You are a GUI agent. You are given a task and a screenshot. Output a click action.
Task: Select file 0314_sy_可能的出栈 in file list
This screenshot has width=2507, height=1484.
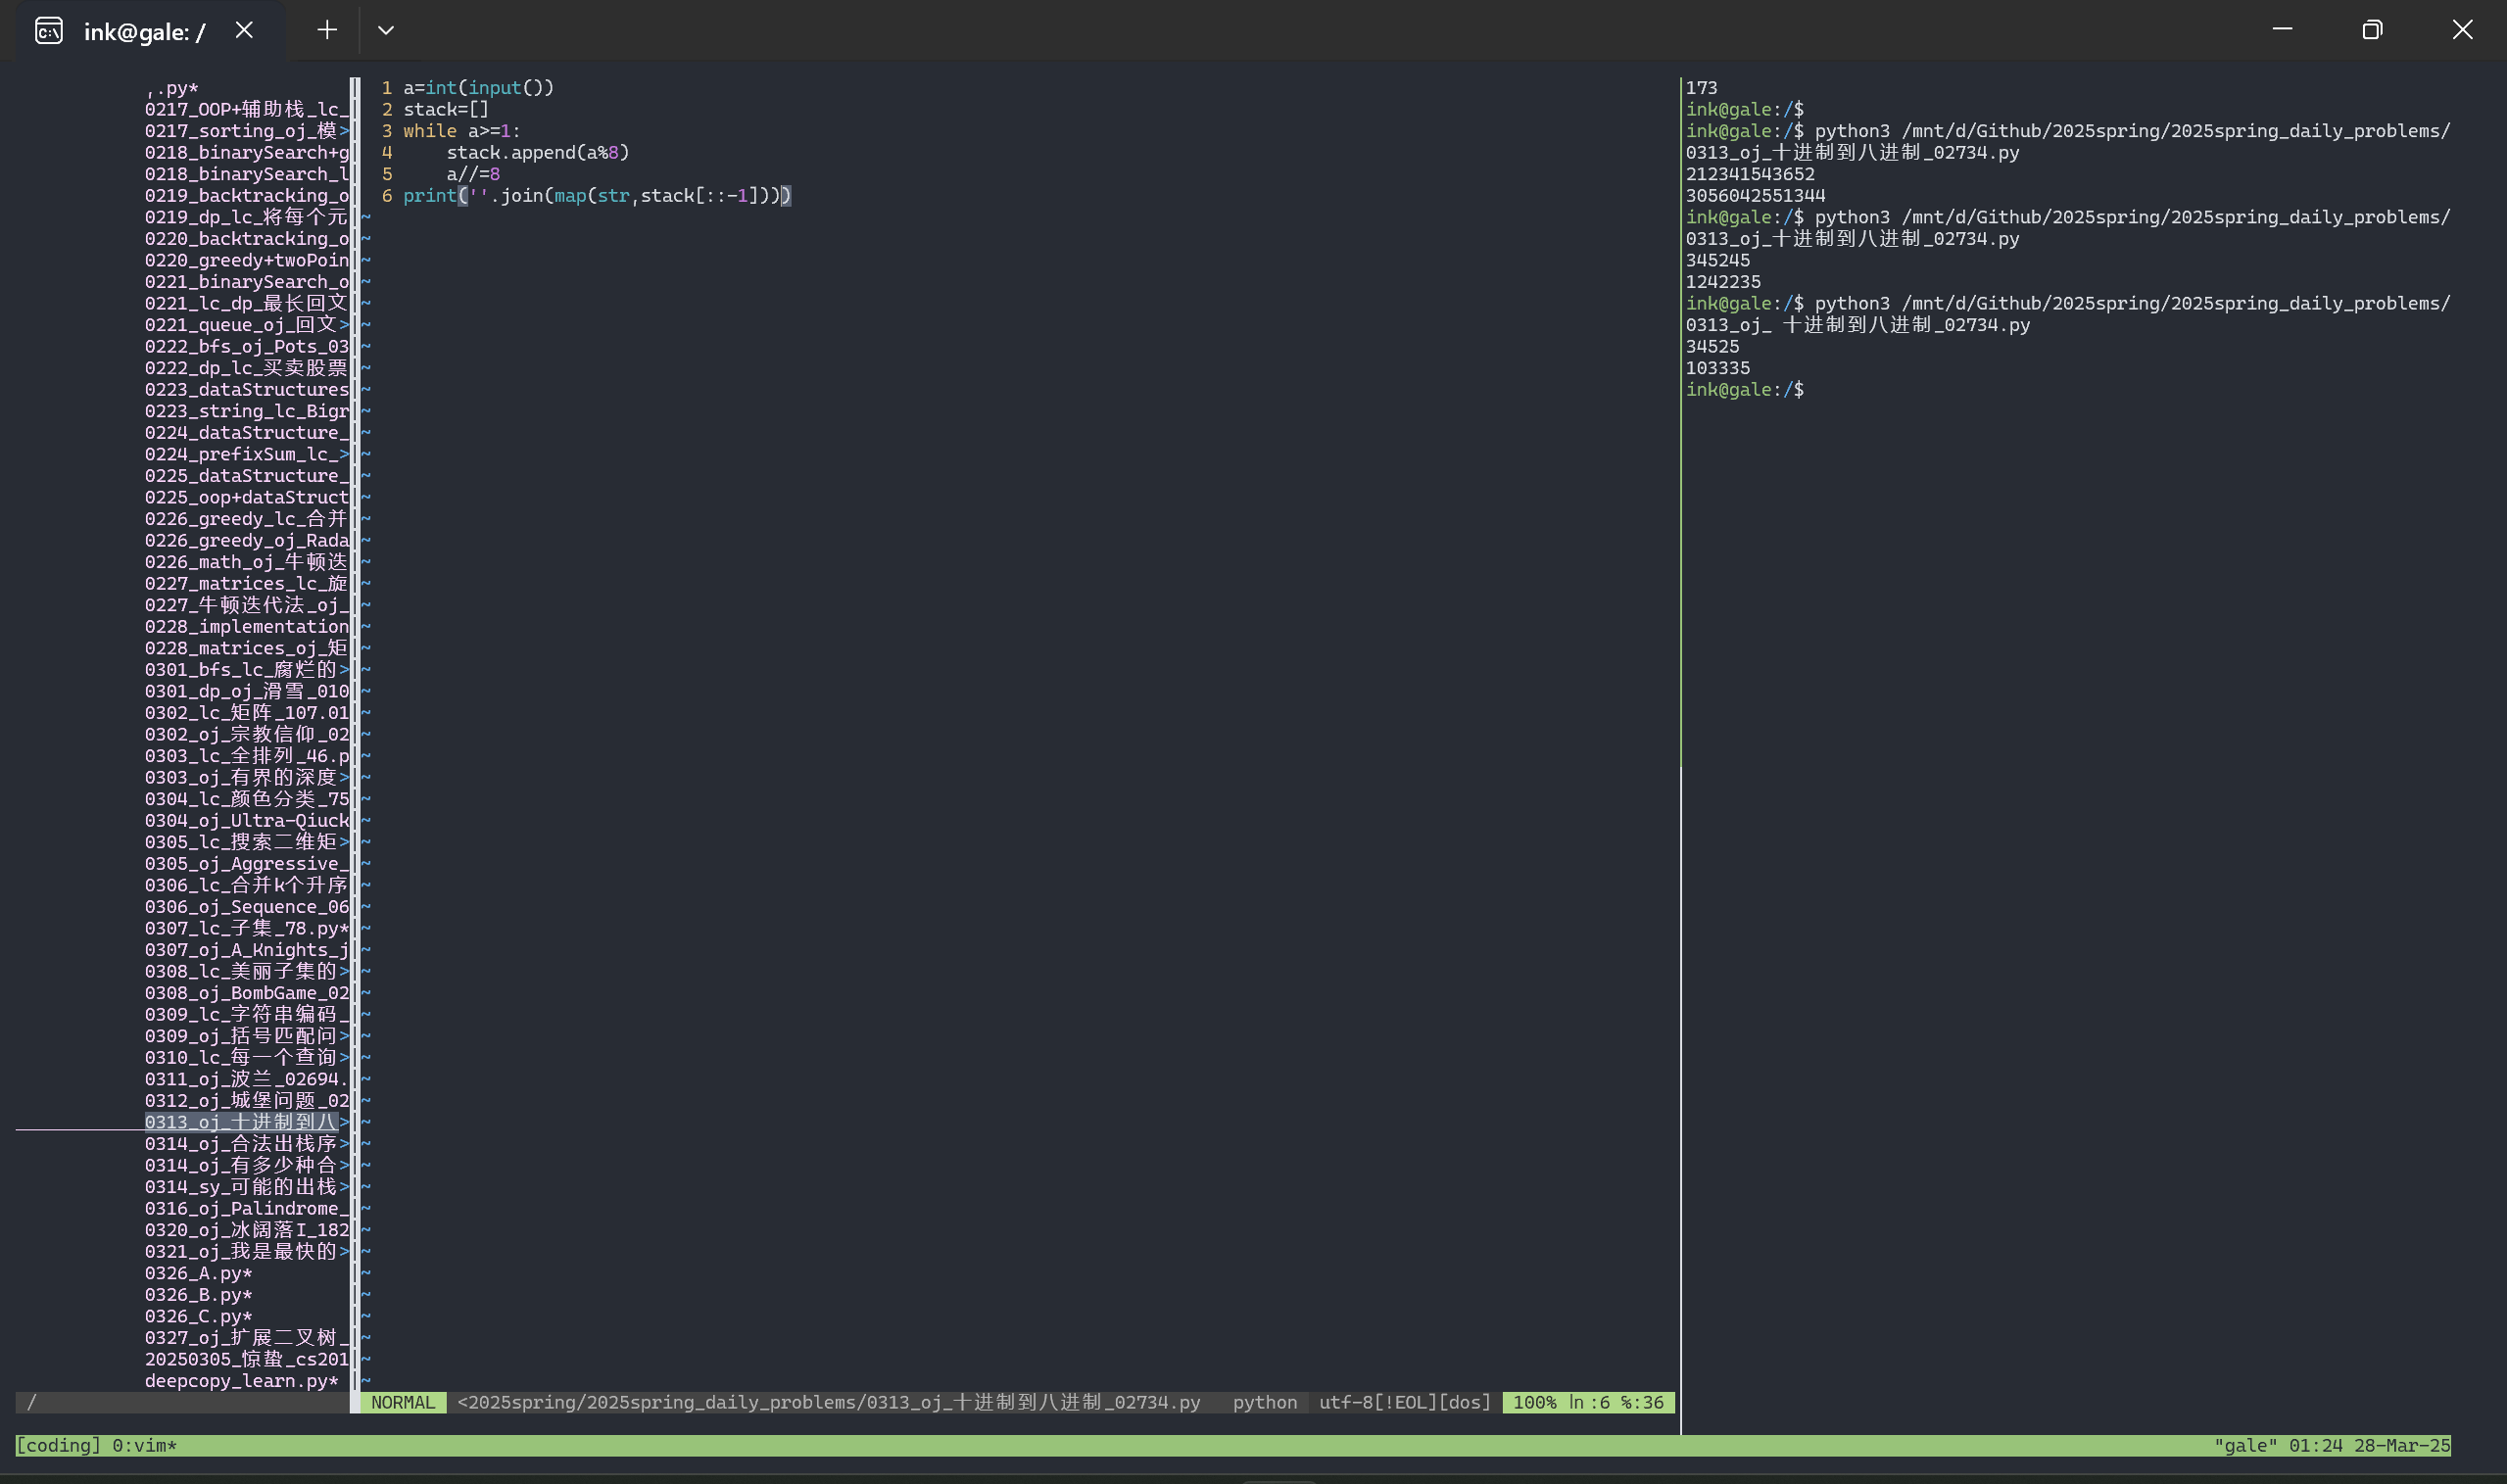[x=247, y=1187]
